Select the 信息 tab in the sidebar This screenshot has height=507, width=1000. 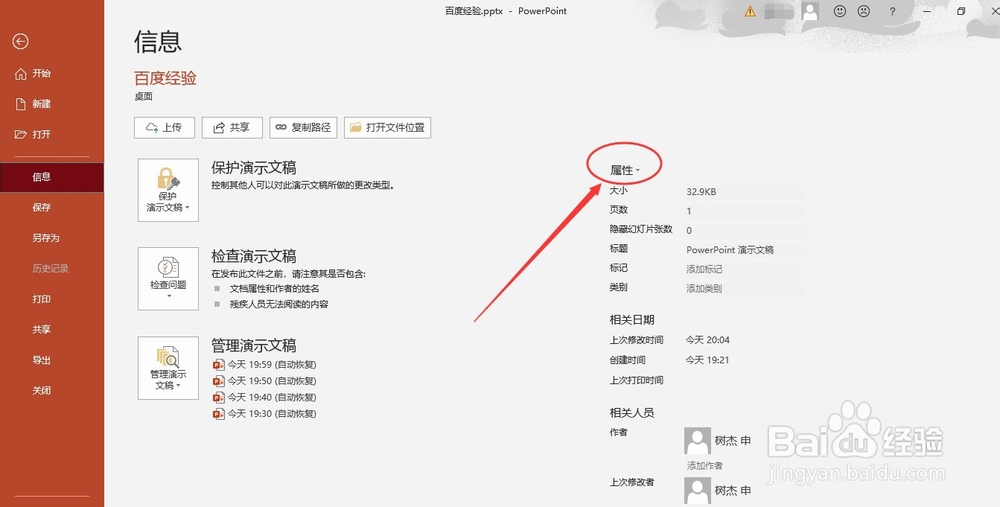(x=52, y=177)
